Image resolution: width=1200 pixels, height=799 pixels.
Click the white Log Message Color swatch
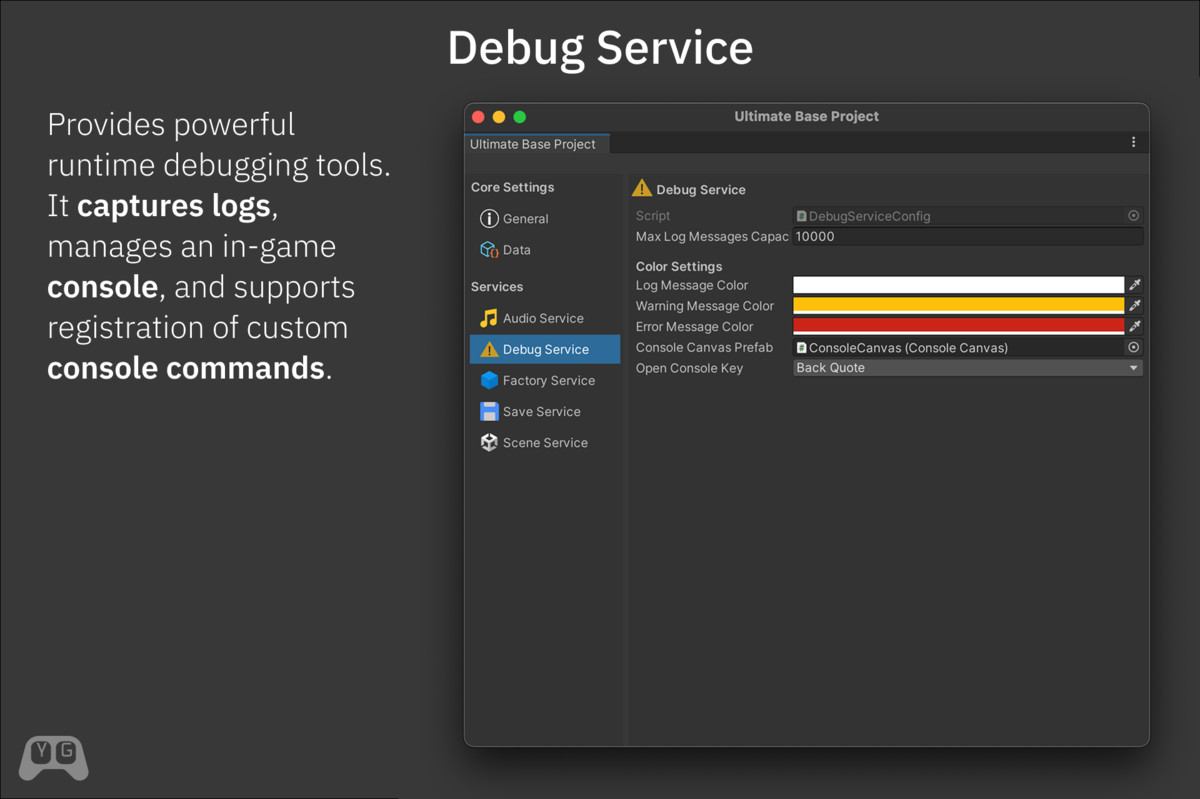[958, 285]
